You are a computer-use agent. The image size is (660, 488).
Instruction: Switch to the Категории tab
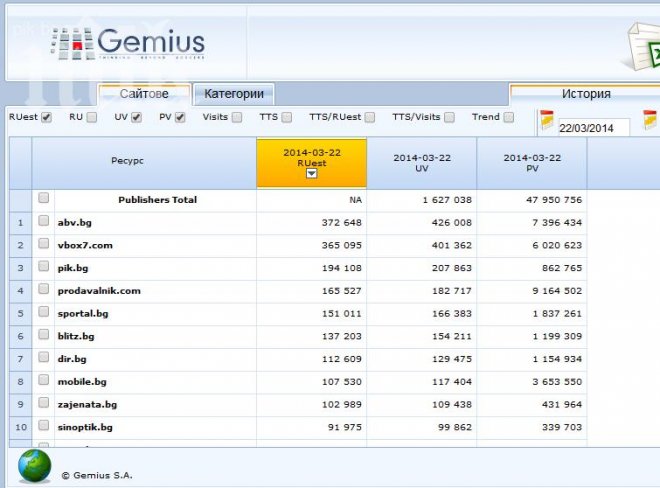point(234,94)
